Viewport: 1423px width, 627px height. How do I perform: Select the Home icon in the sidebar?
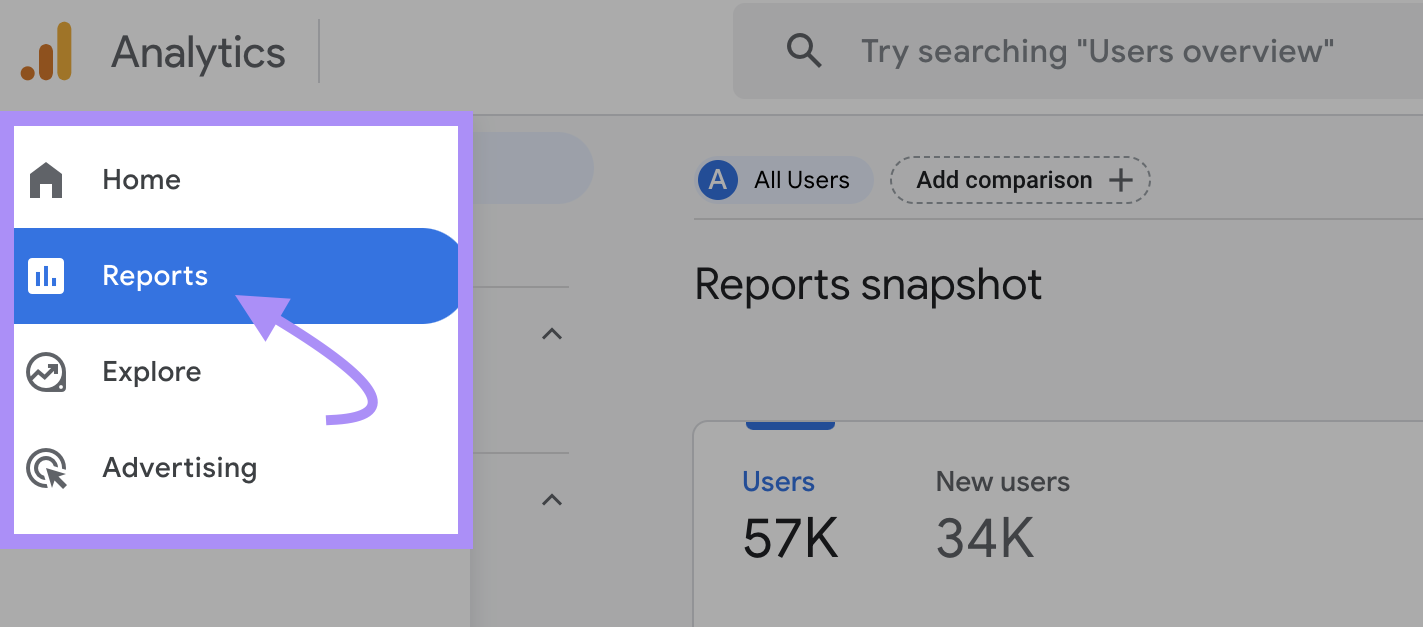pyautogui.click(x=46, y=179)
